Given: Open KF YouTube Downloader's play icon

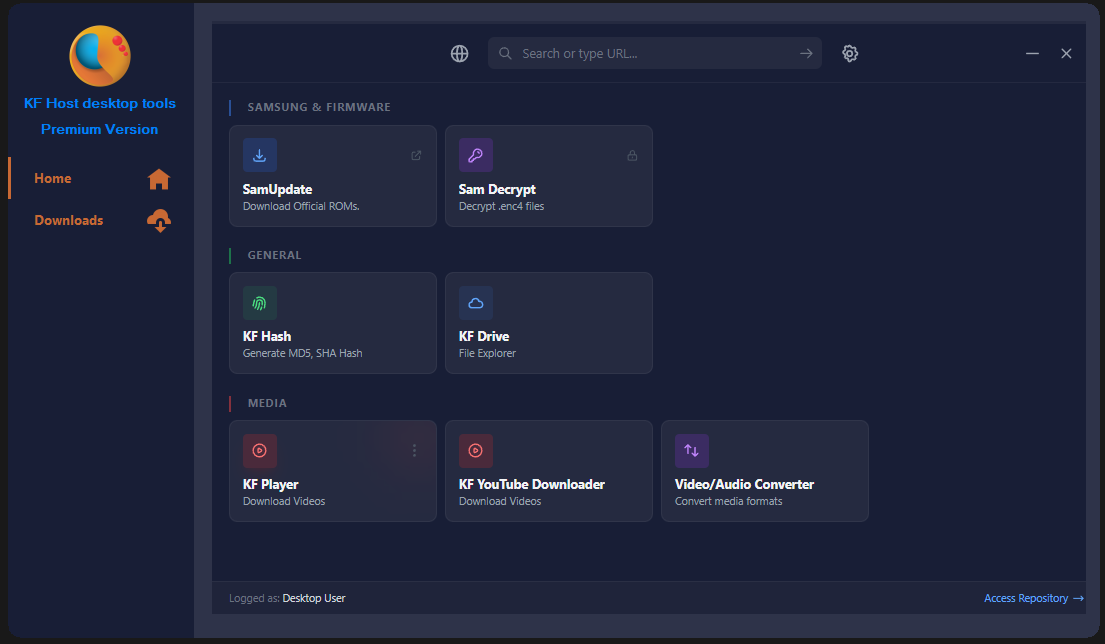Looking at the screenshot, I should (475, 451).
